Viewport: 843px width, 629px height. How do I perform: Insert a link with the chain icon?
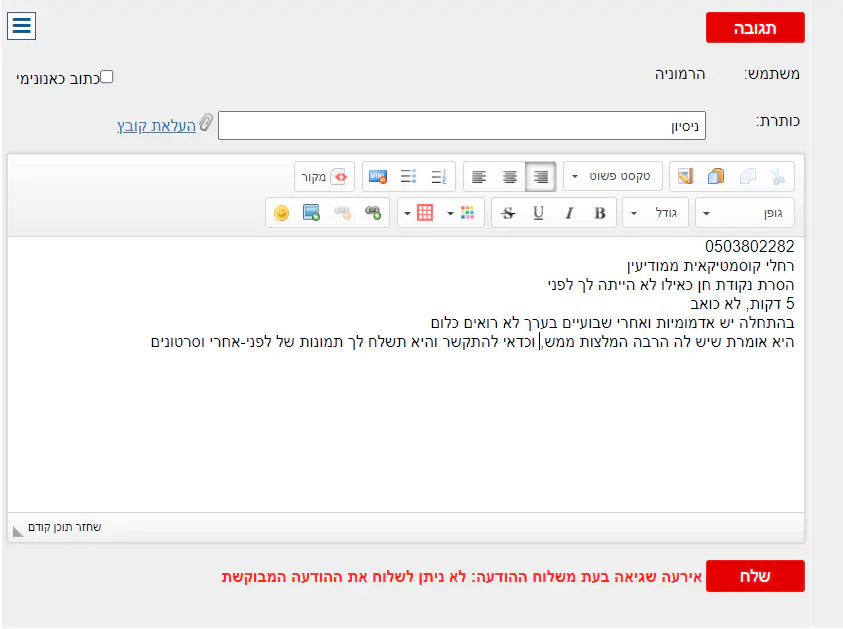tap(373, 213)
